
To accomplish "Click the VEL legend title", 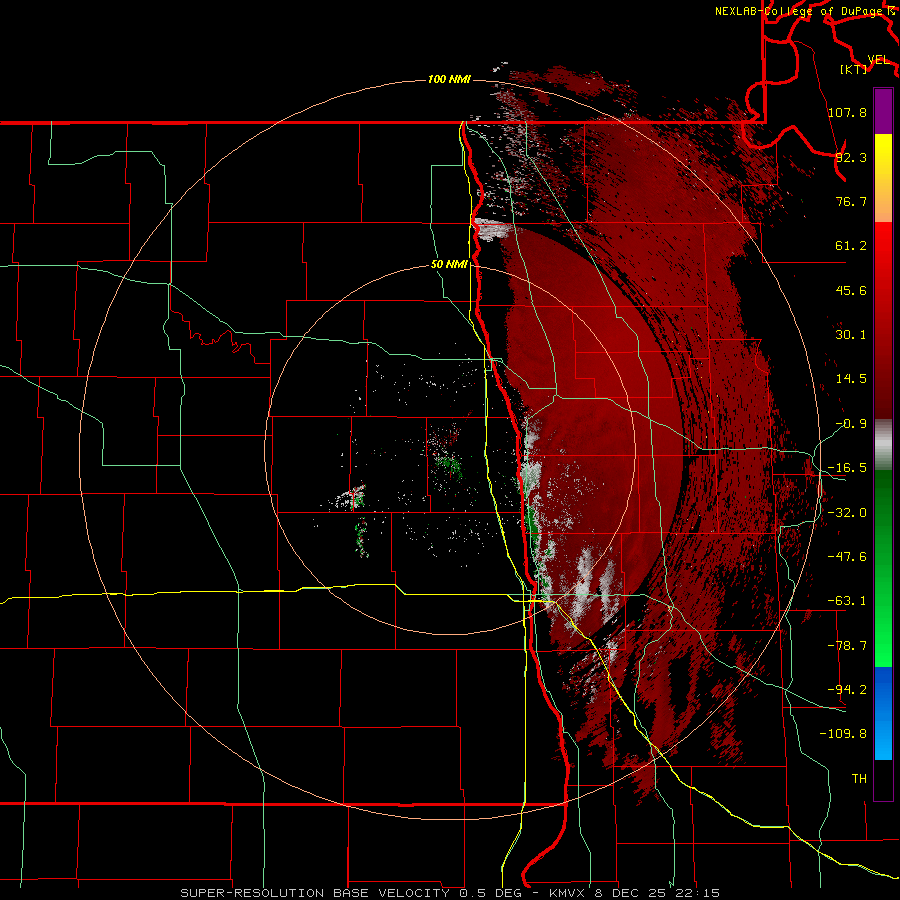I will 879,60.
